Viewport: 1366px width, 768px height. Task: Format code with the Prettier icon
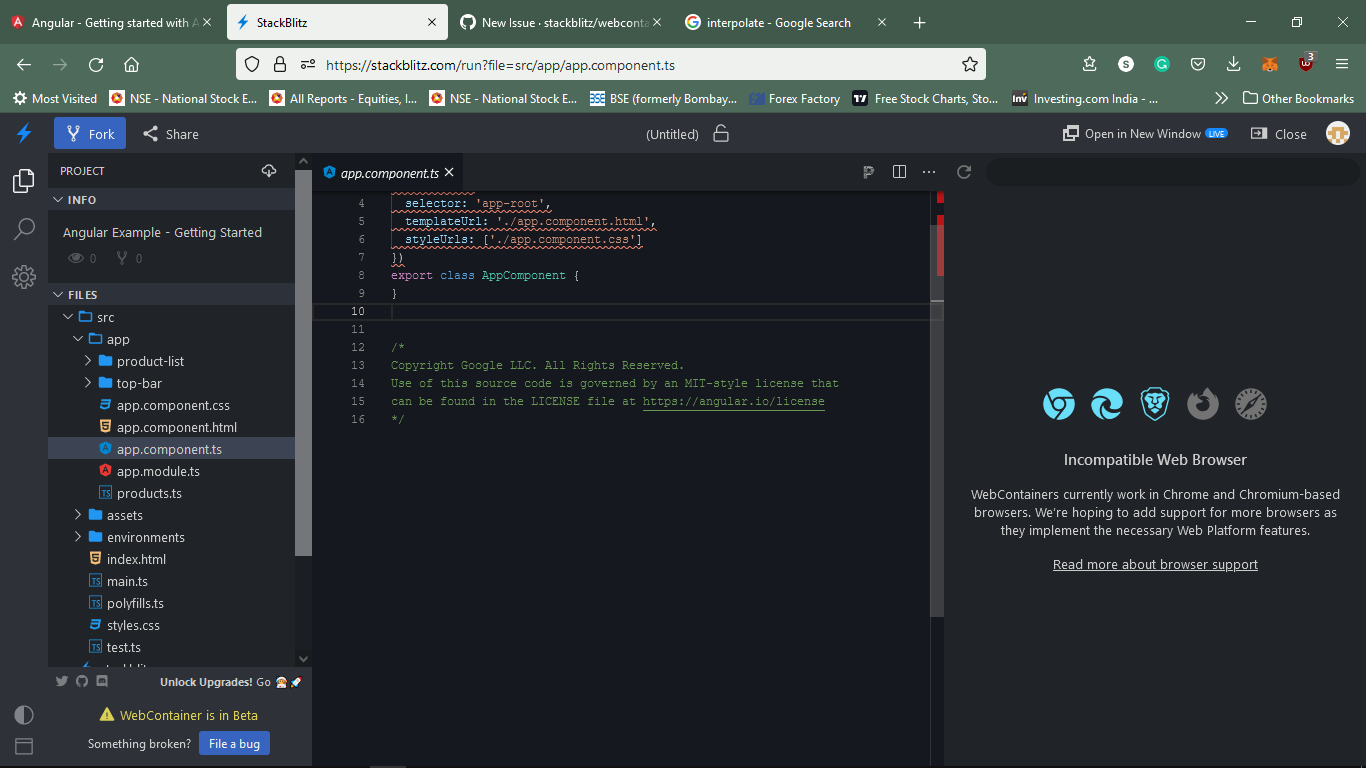coord(868,171)
